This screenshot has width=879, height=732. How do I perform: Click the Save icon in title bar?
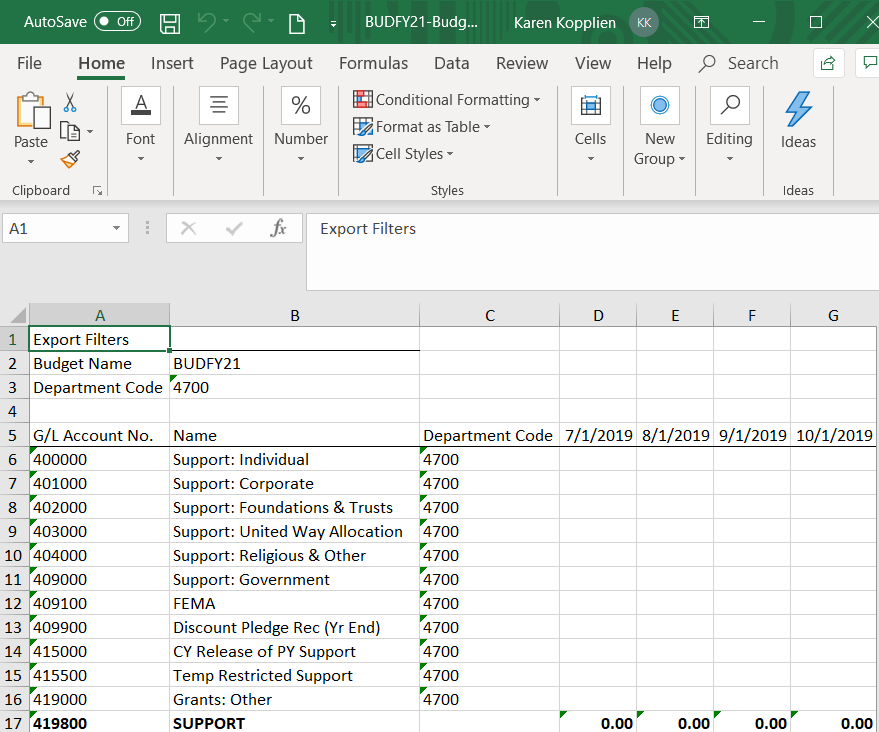170,22
